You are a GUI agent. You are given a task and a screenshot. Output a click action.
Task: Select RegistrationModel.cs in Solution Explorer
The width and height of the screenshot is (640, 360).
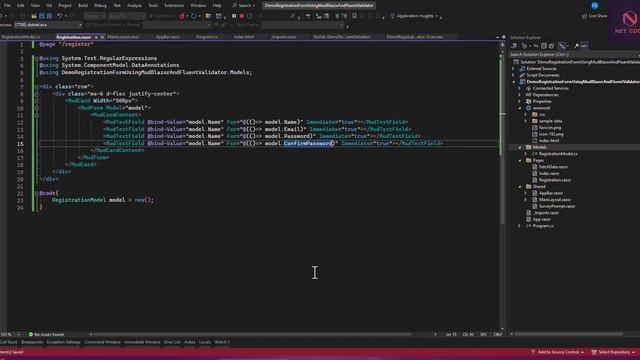click(558, 154)
